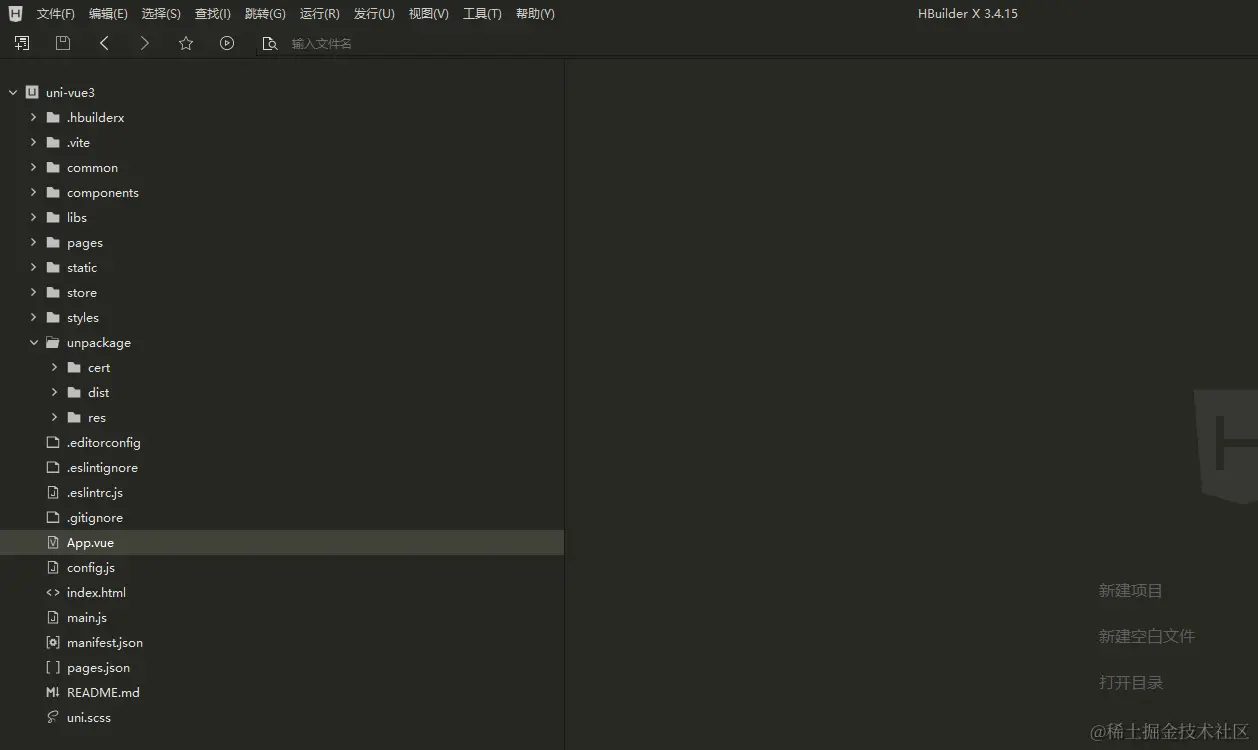Click the 新建空白文件 link
The height and width of the screenshot is (750, 1258).
click(1147, 636)
